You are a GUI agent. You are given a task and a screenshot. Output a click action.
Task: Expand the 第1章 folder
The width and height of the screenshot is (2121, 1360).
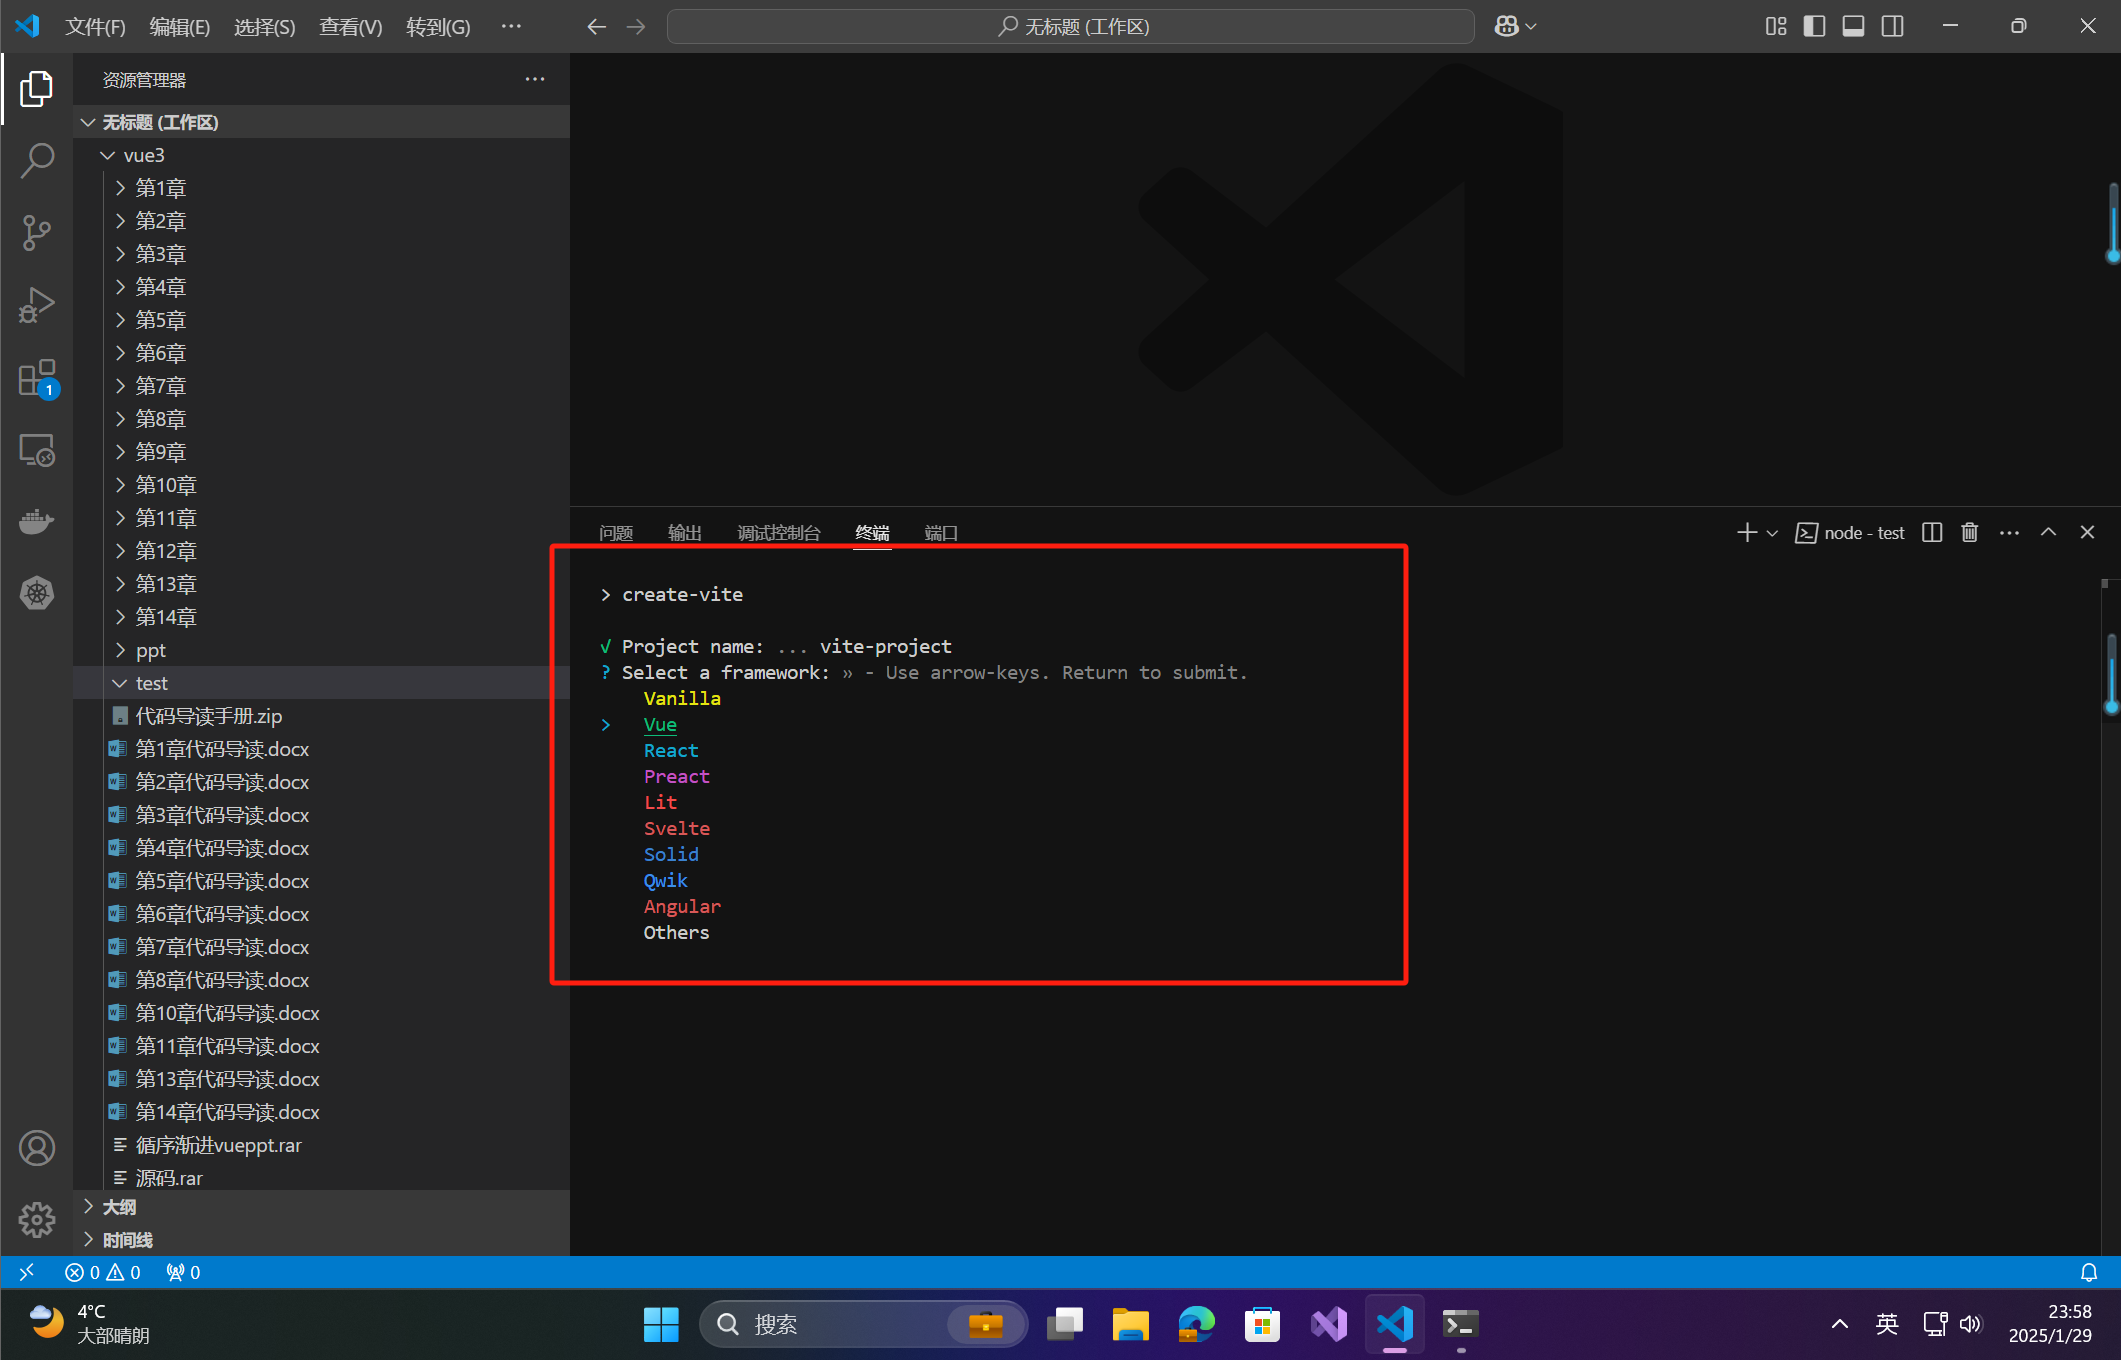(x=160, y=188)
